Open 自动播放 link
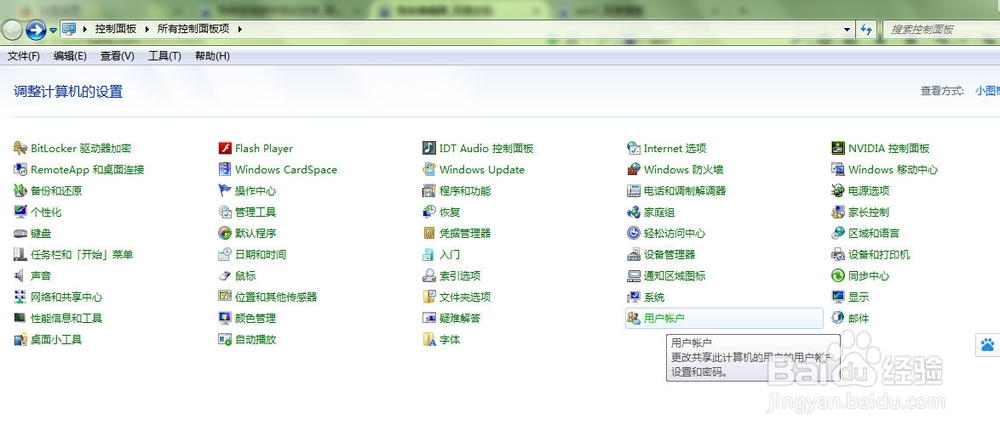 [255, 340]
